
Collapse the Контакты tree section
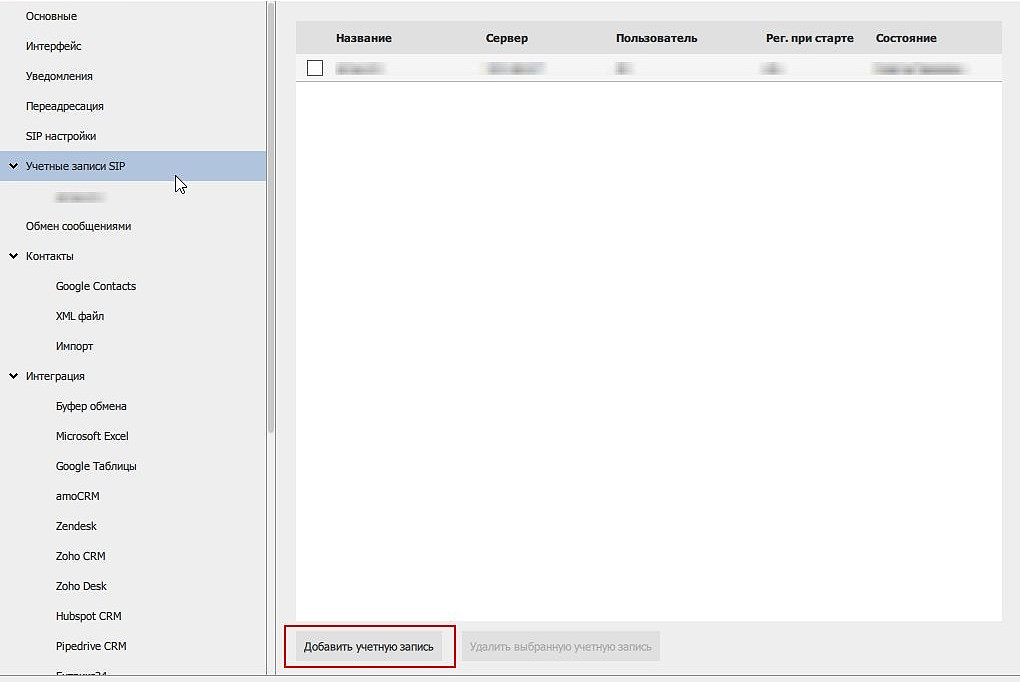[14, 256]
